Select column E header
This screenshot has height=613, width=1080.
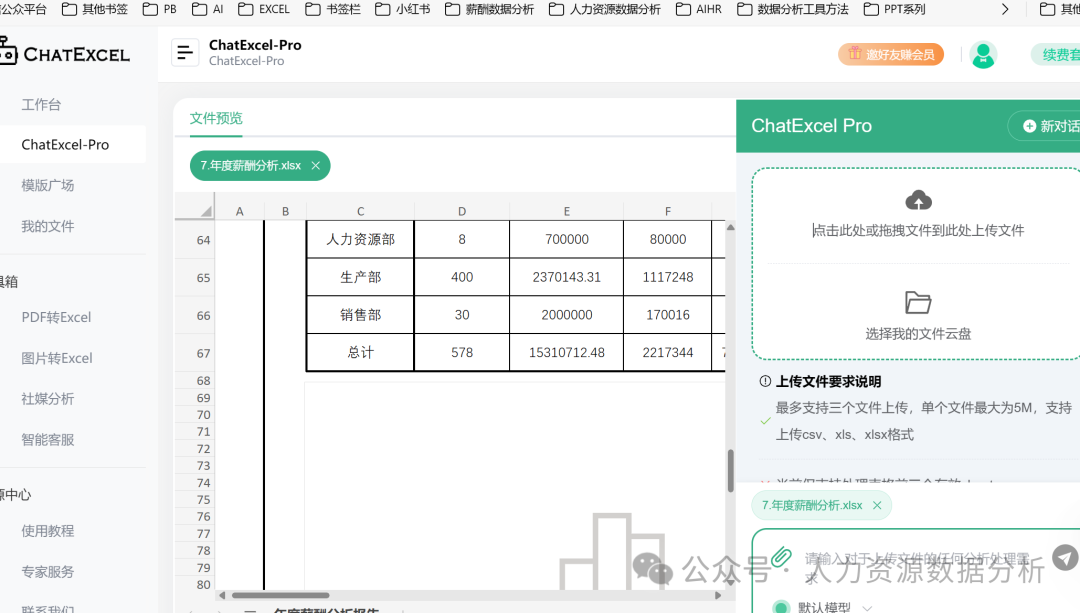(567, 211)
